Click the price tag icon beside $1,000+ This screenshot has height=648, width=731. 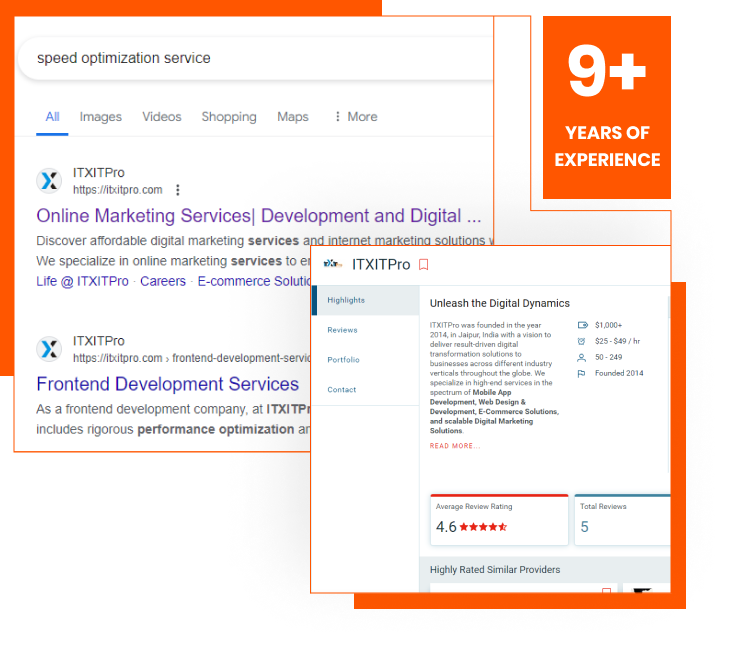pyautogui.click(x=582, y=325)
